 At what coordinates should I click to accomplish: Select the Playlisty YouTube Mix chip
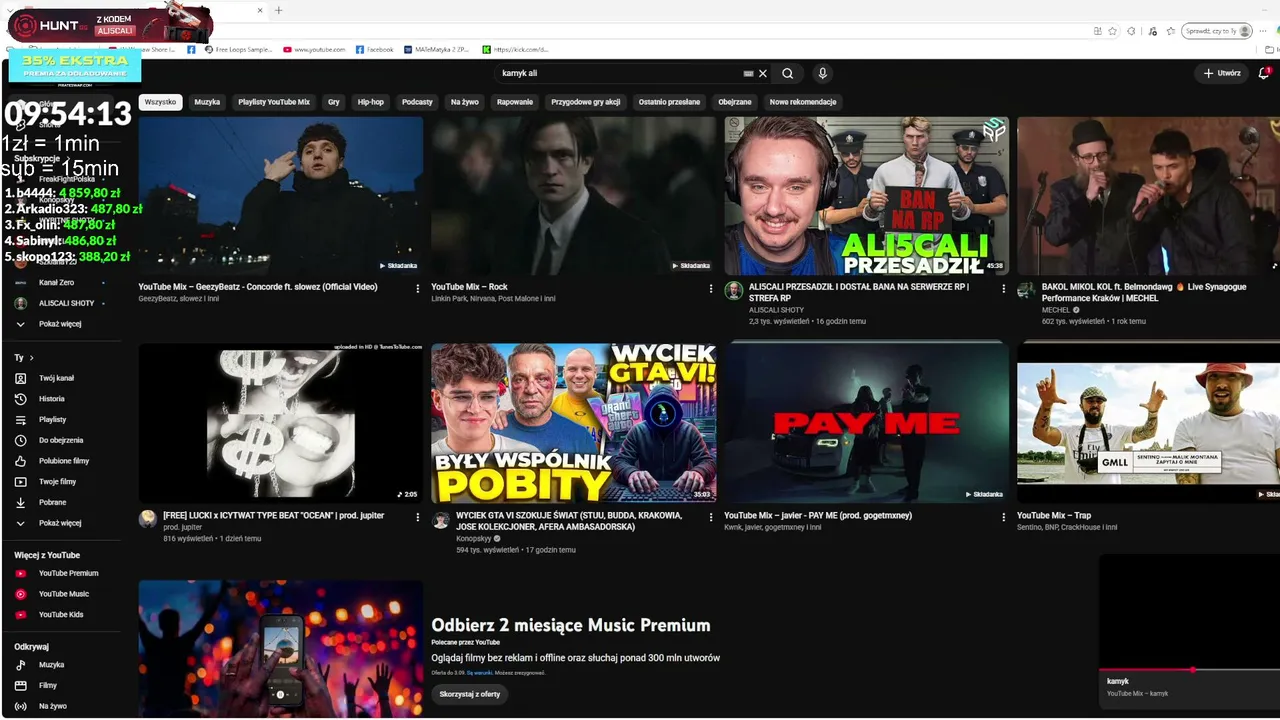click(274, 102)
